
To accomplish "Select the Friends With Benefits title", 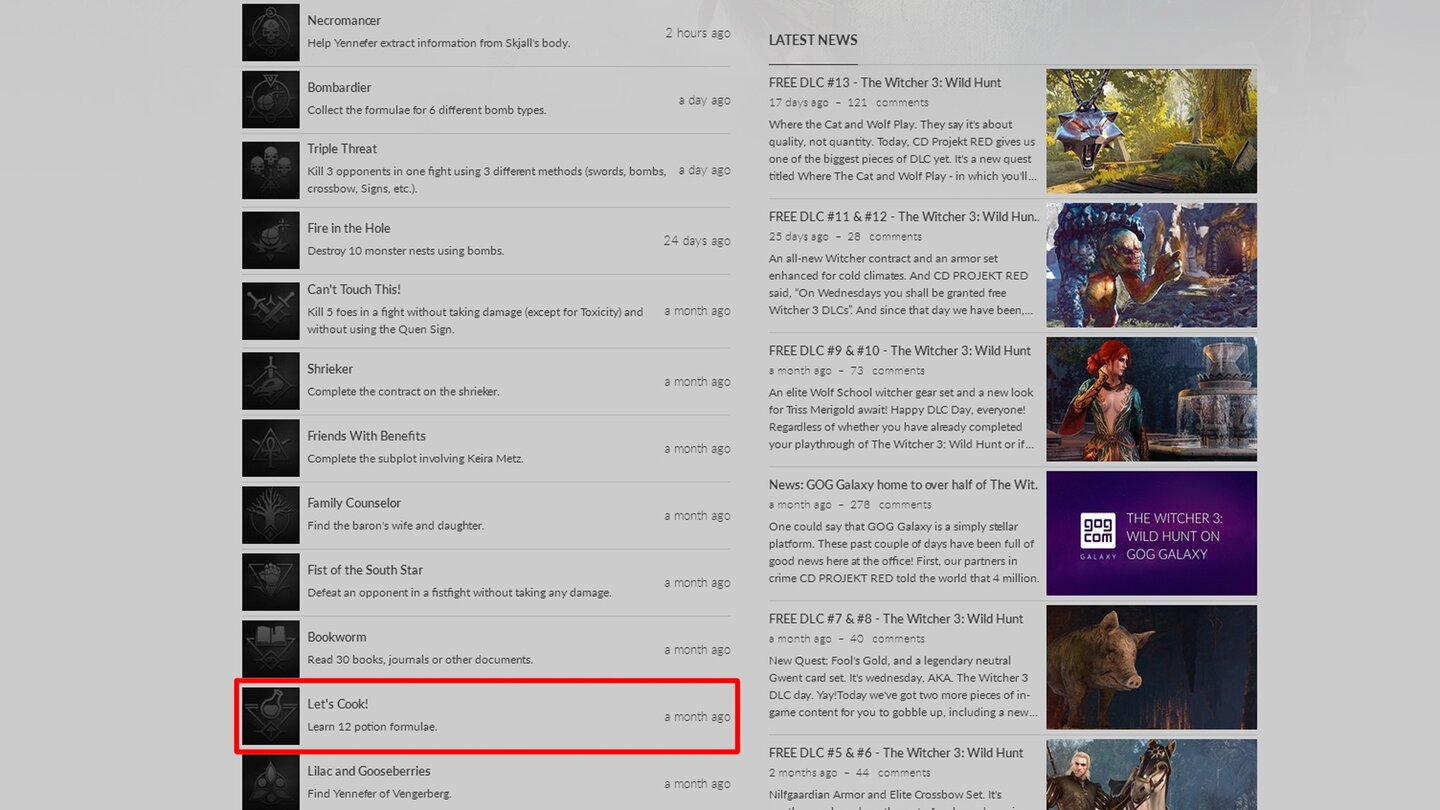I will [x=366, y=436].
